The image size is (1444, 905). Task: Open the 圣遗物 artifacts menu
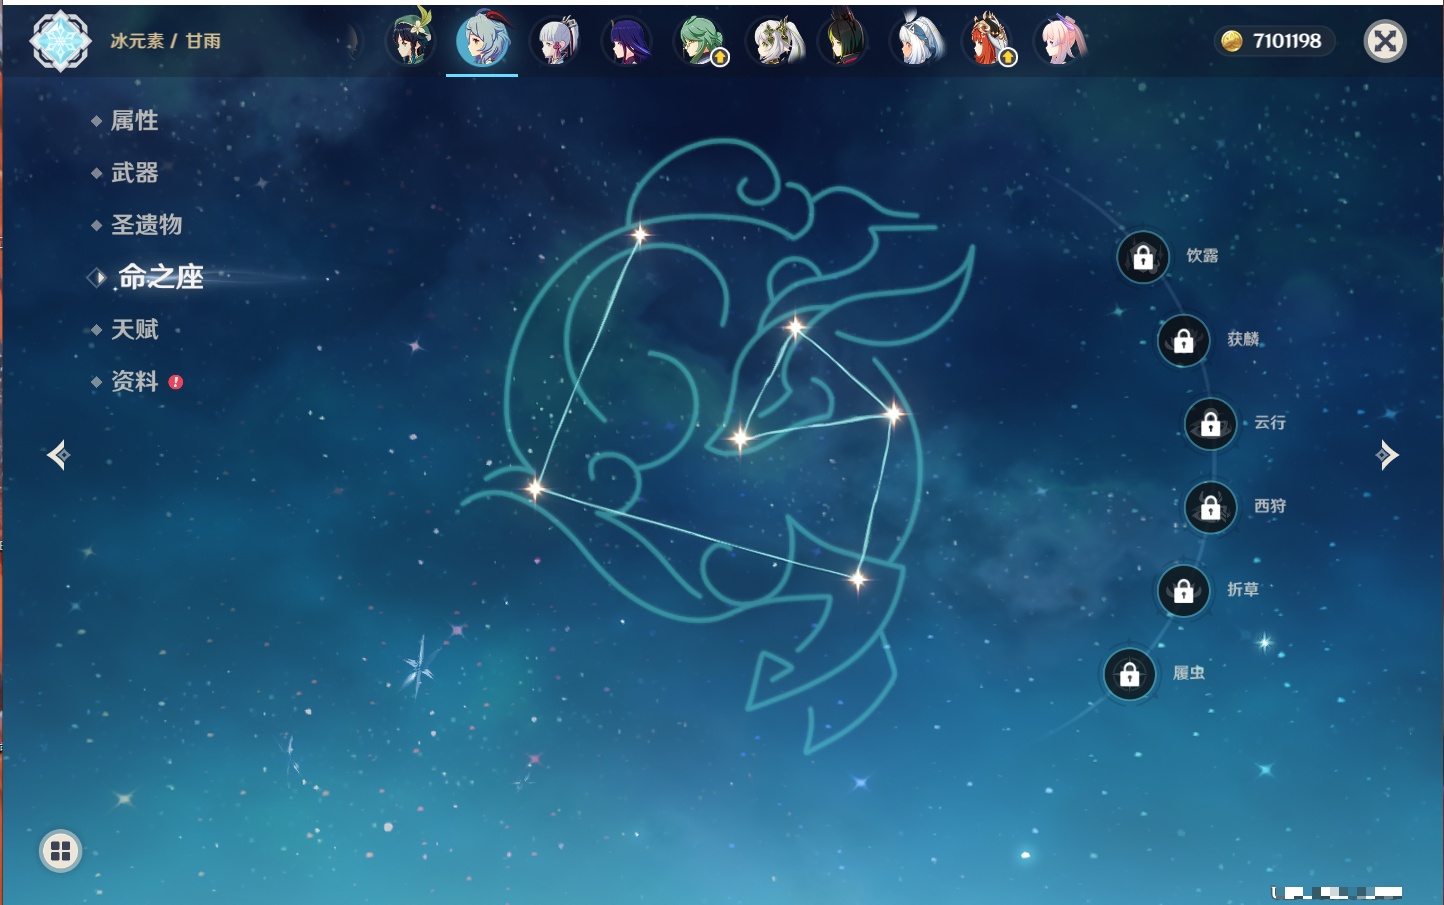(146, 225)
